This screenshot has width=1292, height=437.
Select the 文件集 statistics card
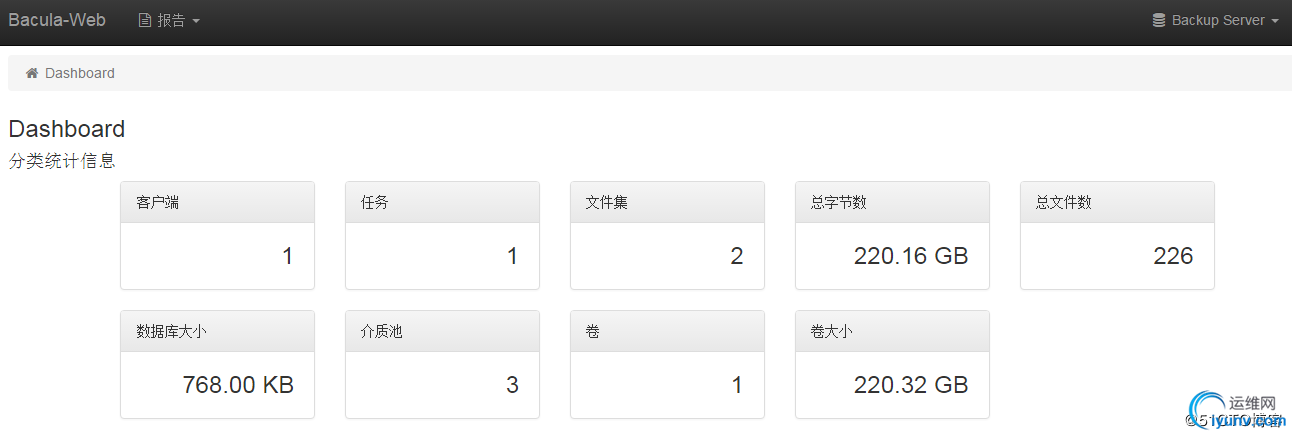pyautogui.click(x=667, y=236)
